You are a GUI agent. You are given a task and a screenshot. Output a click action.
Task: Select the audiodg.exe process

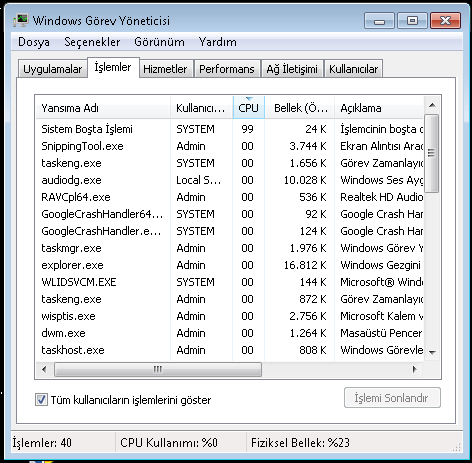point(229,180)
